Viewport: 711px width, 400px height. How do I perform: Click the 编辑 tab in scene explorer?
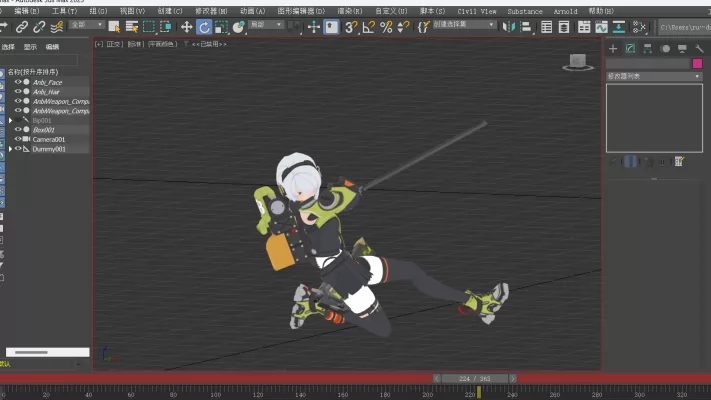tap(52, 47)
